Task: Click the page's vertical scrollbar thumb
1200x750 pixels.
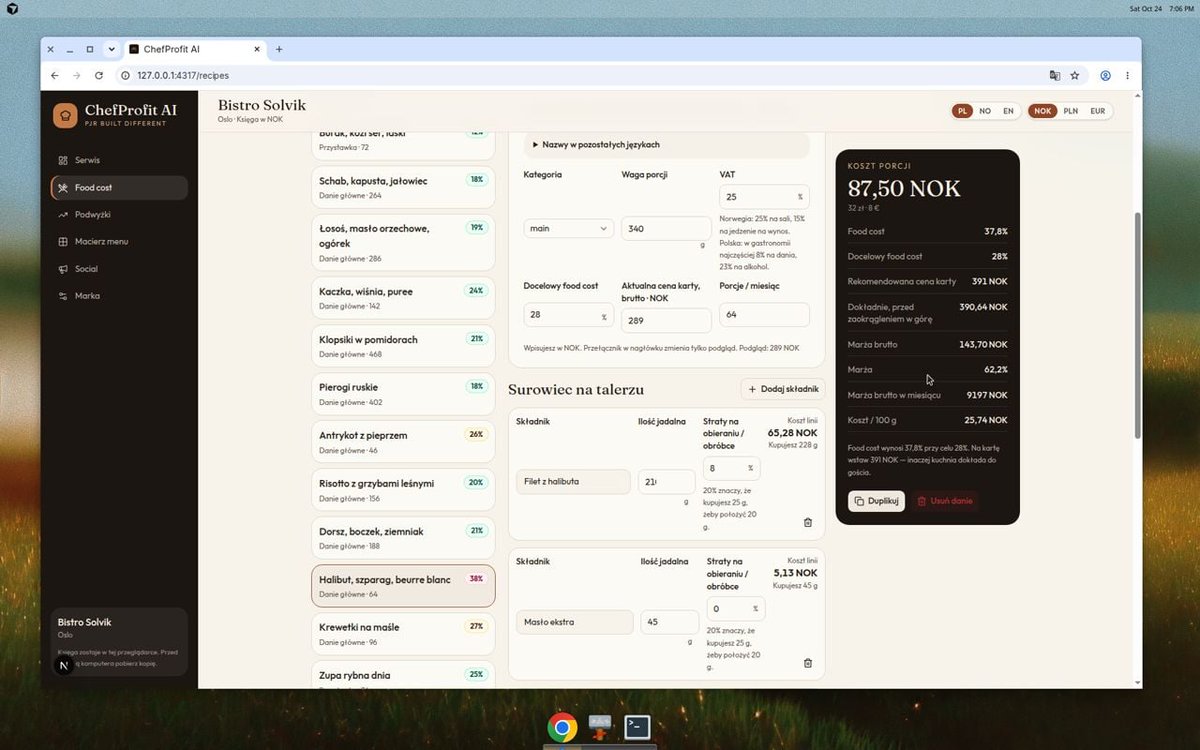Action: [x=1136, y=325]
